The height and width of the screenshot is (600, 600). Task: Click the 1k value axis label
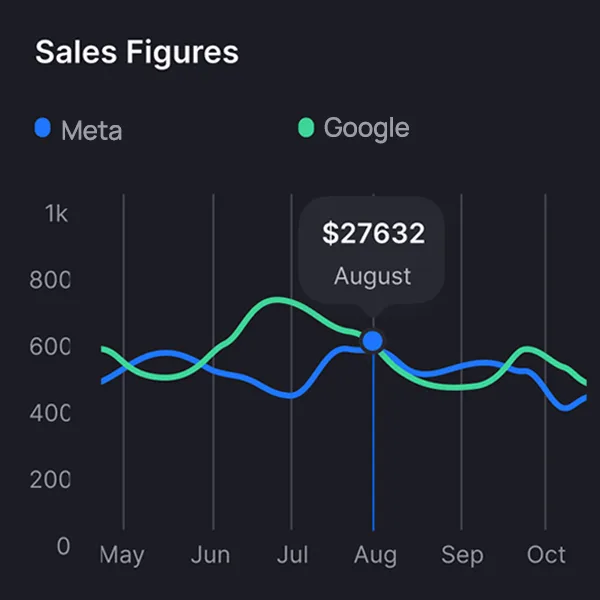[56, 213]
